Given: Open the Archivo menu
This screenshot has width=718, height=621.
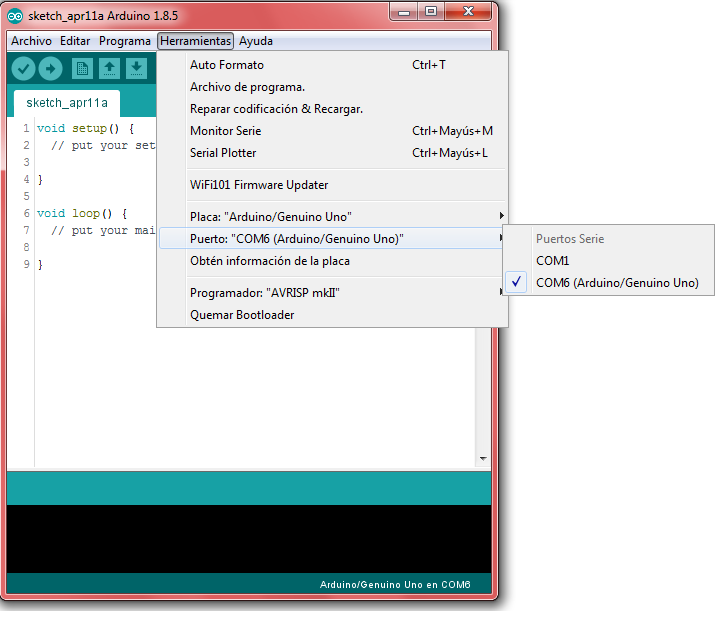Looking at the screenshot, I should 31,41.
